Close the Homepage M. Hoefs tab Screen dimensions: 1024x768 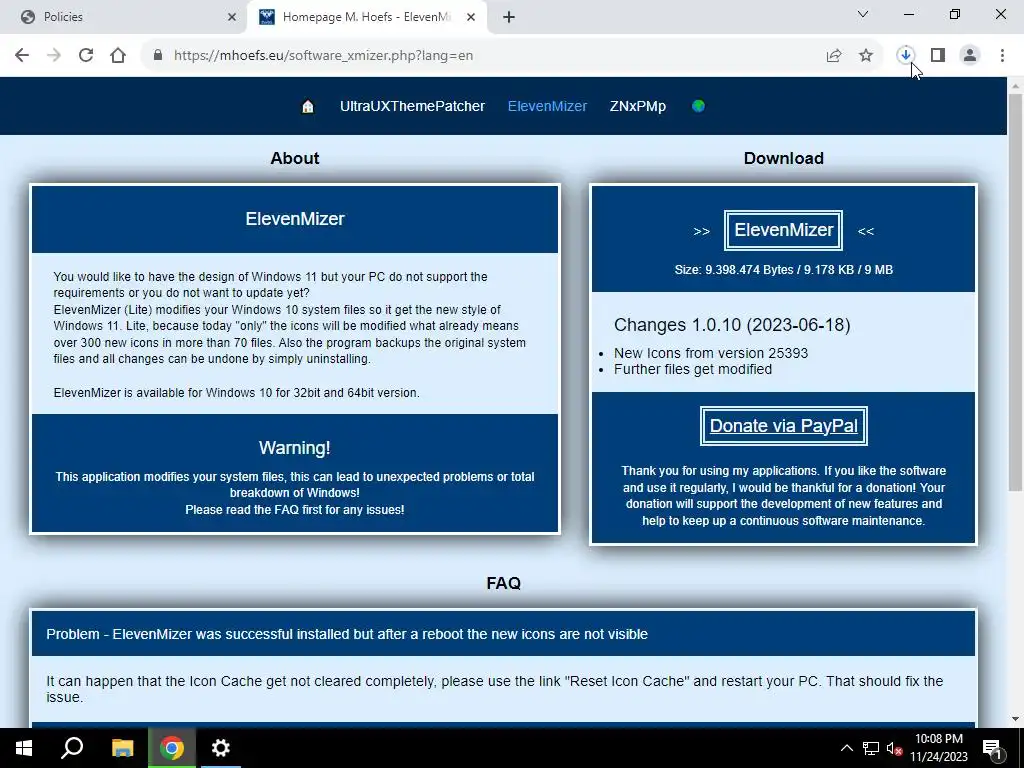pos(471,17)
